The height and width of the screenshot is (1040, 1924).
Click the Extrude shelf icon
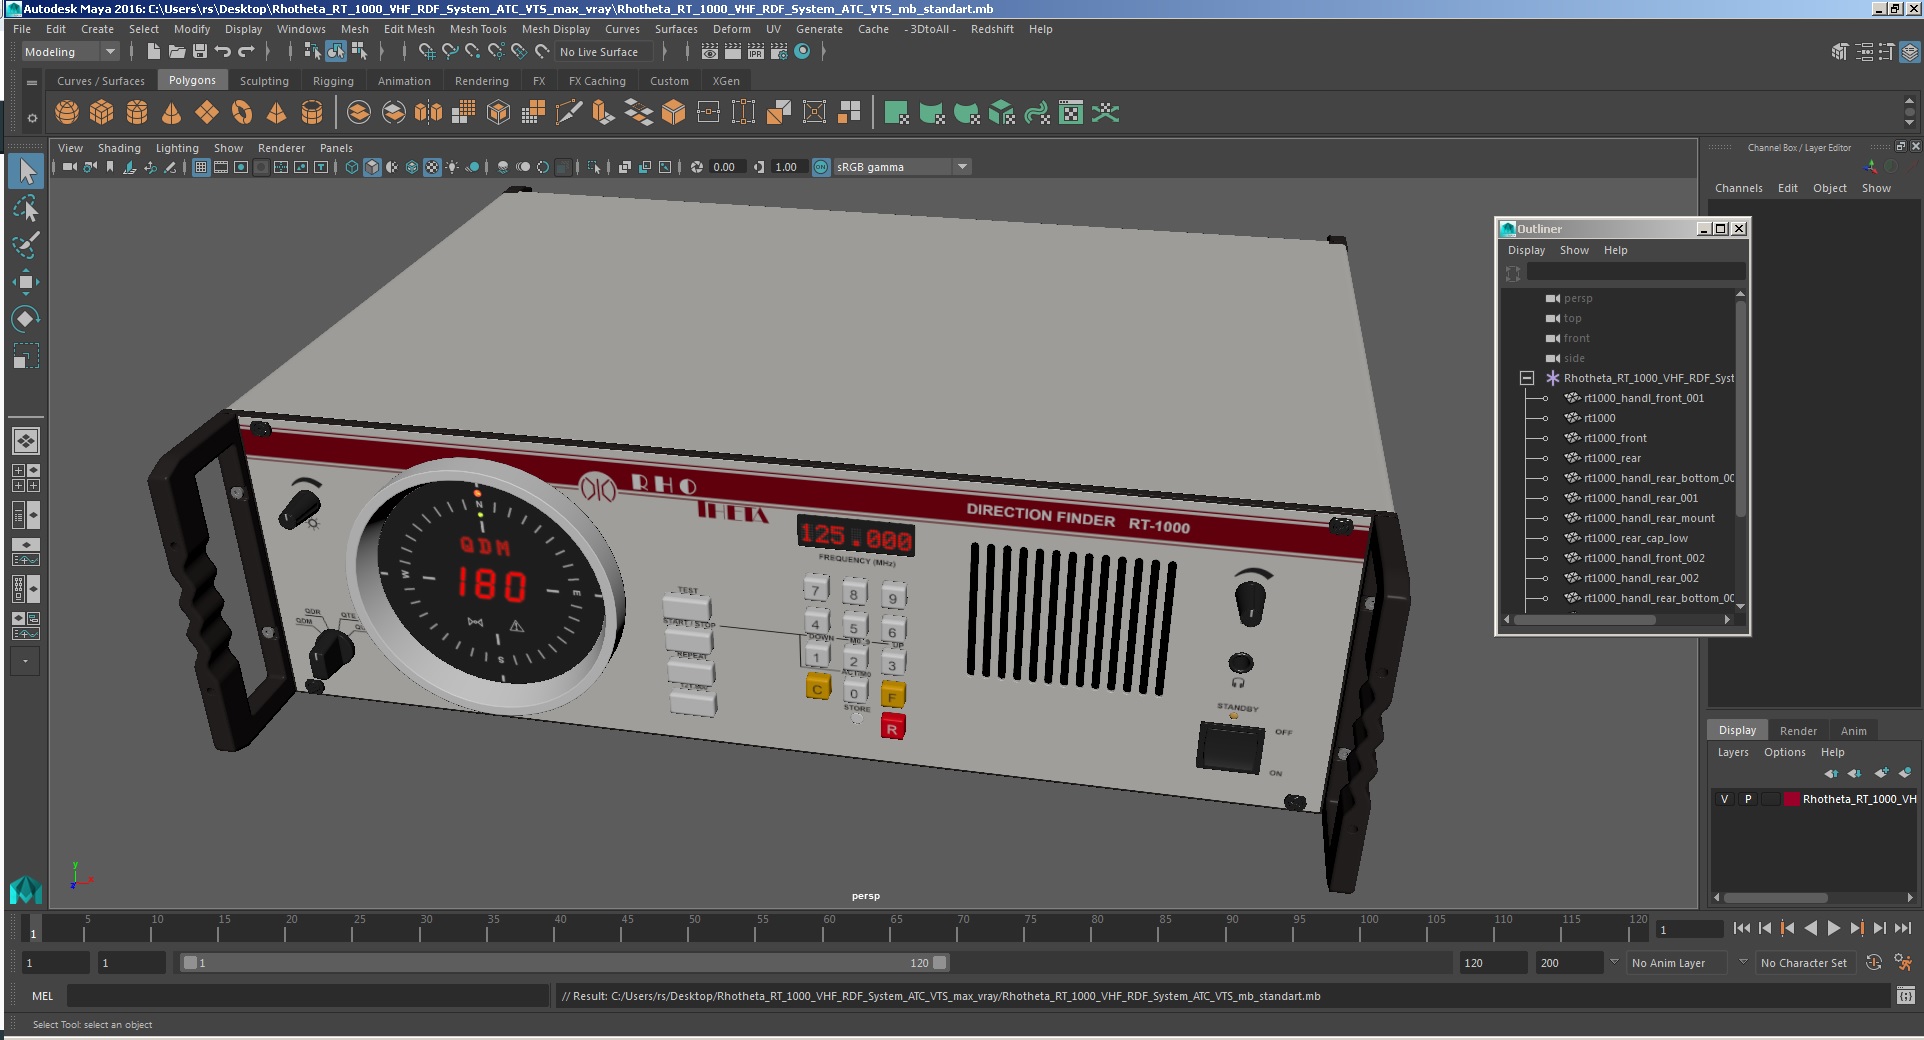point(603,113)
